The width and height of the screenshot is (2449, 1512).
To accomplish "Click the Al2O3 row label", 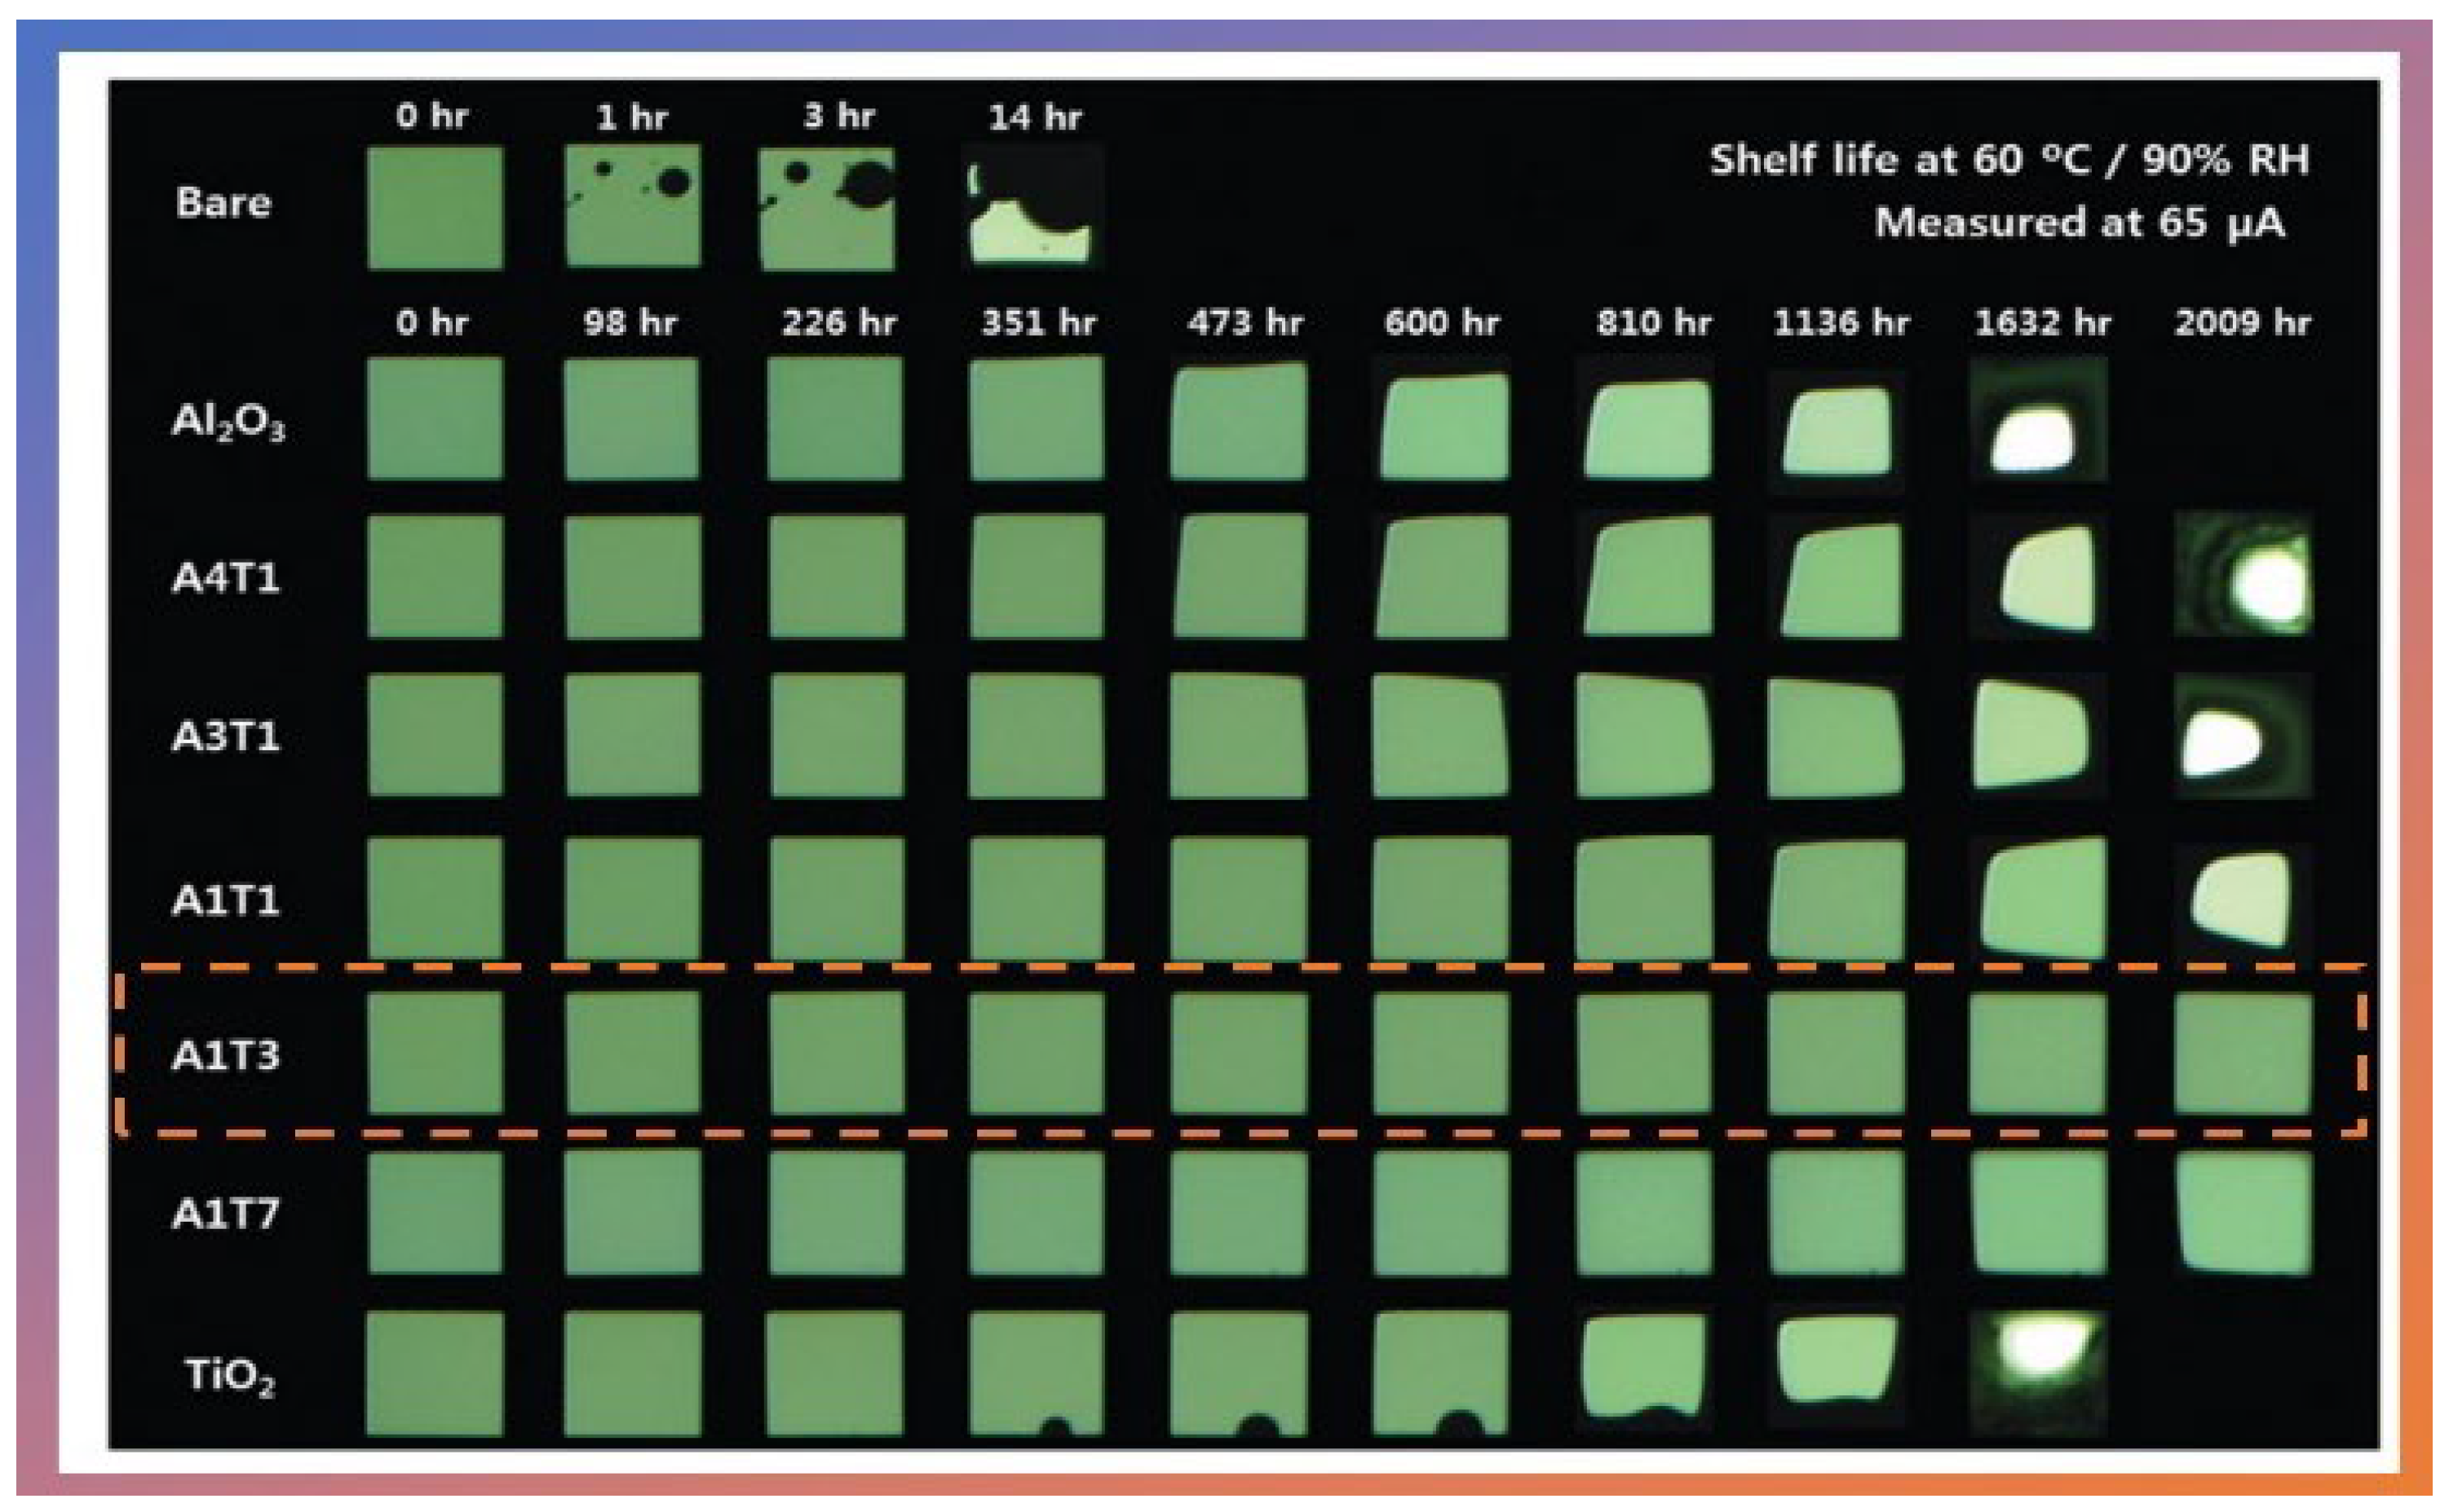I will click(228, 421).
